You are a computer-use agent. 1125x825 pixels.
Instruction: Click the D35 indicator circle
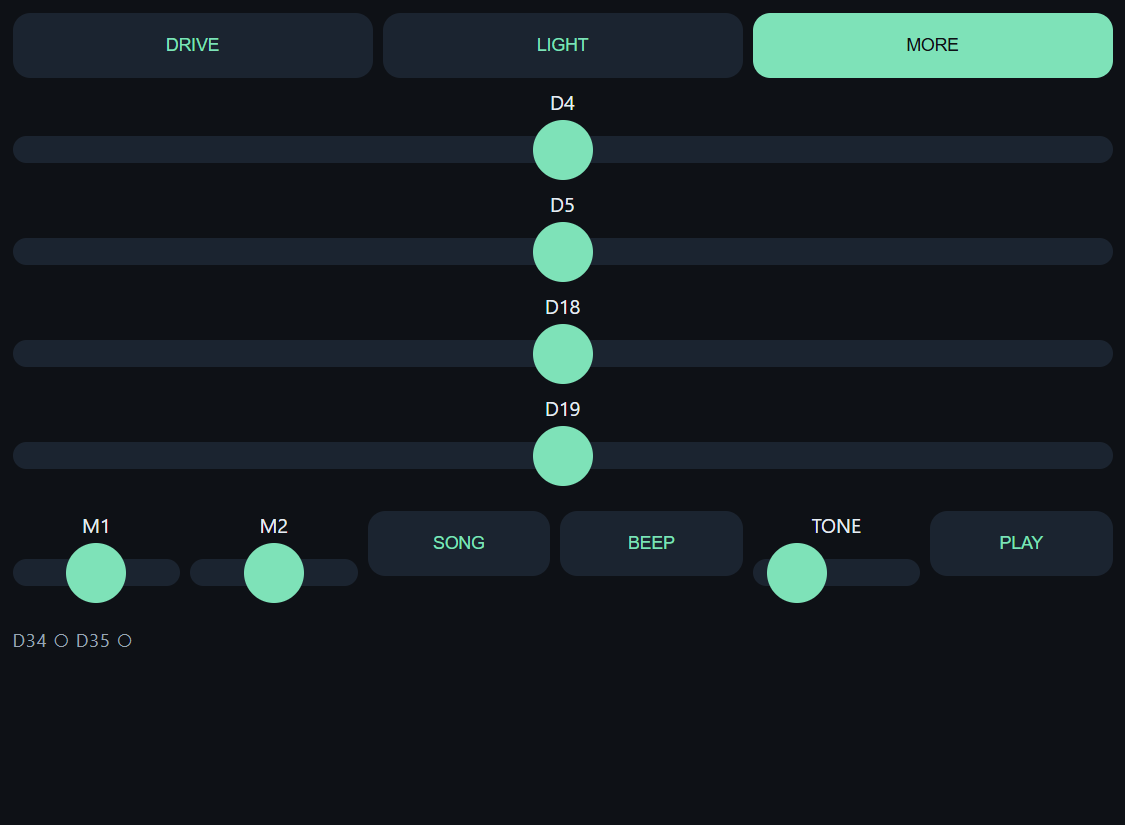point(125,641)
